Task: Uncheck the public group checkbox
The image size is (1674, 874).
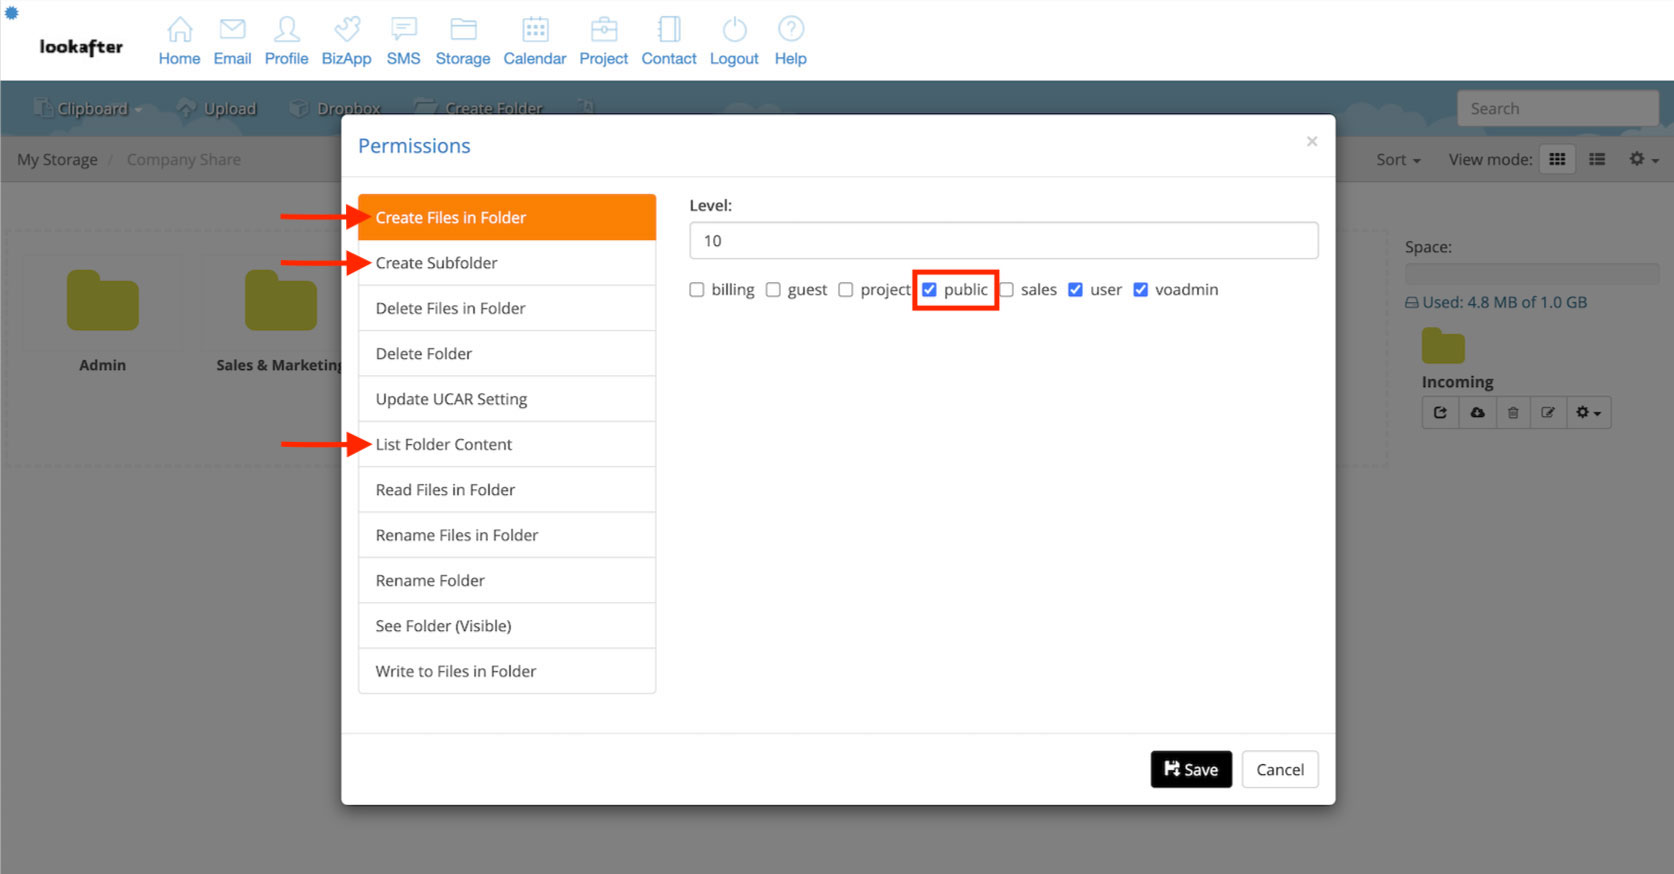Action: click(x=929, y=290)
